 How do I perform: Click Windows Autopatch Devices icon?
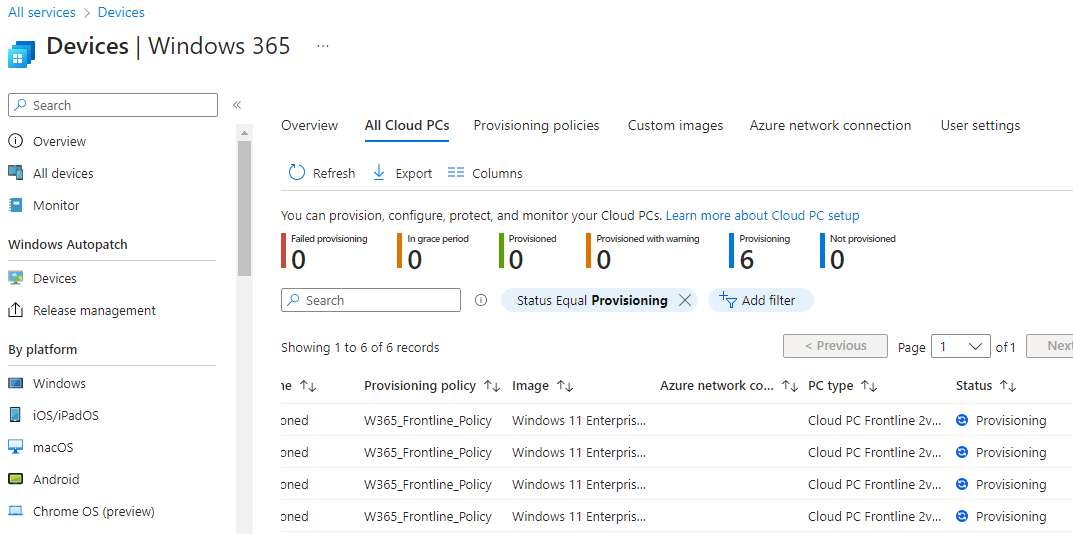coord(15,278)
